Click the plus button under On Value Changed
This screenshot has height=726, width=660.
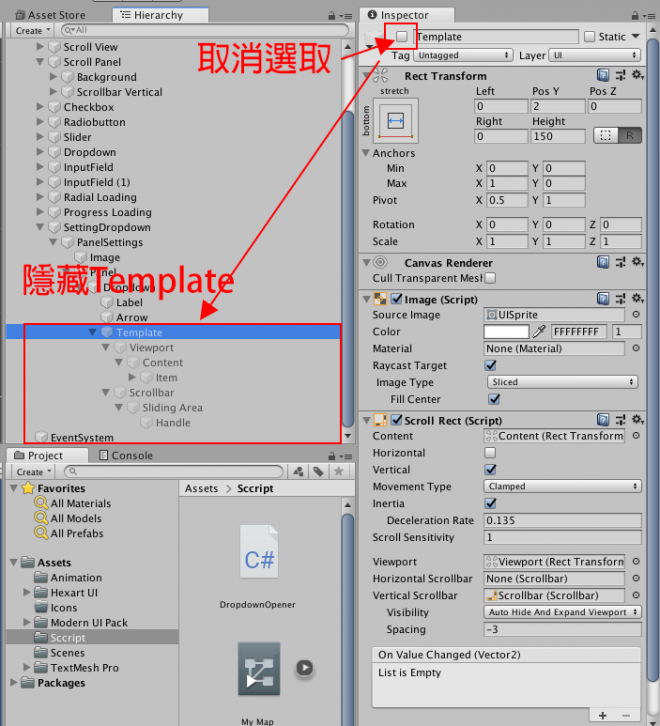(x=603, y=715)
